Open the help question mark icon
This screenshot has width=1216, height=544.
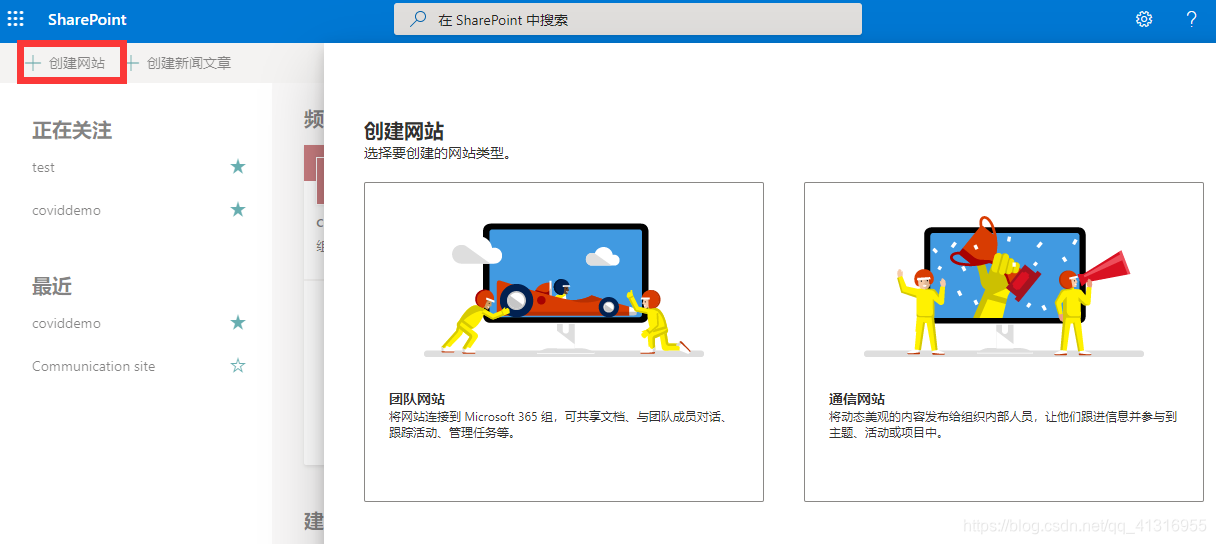(1192, 19)
